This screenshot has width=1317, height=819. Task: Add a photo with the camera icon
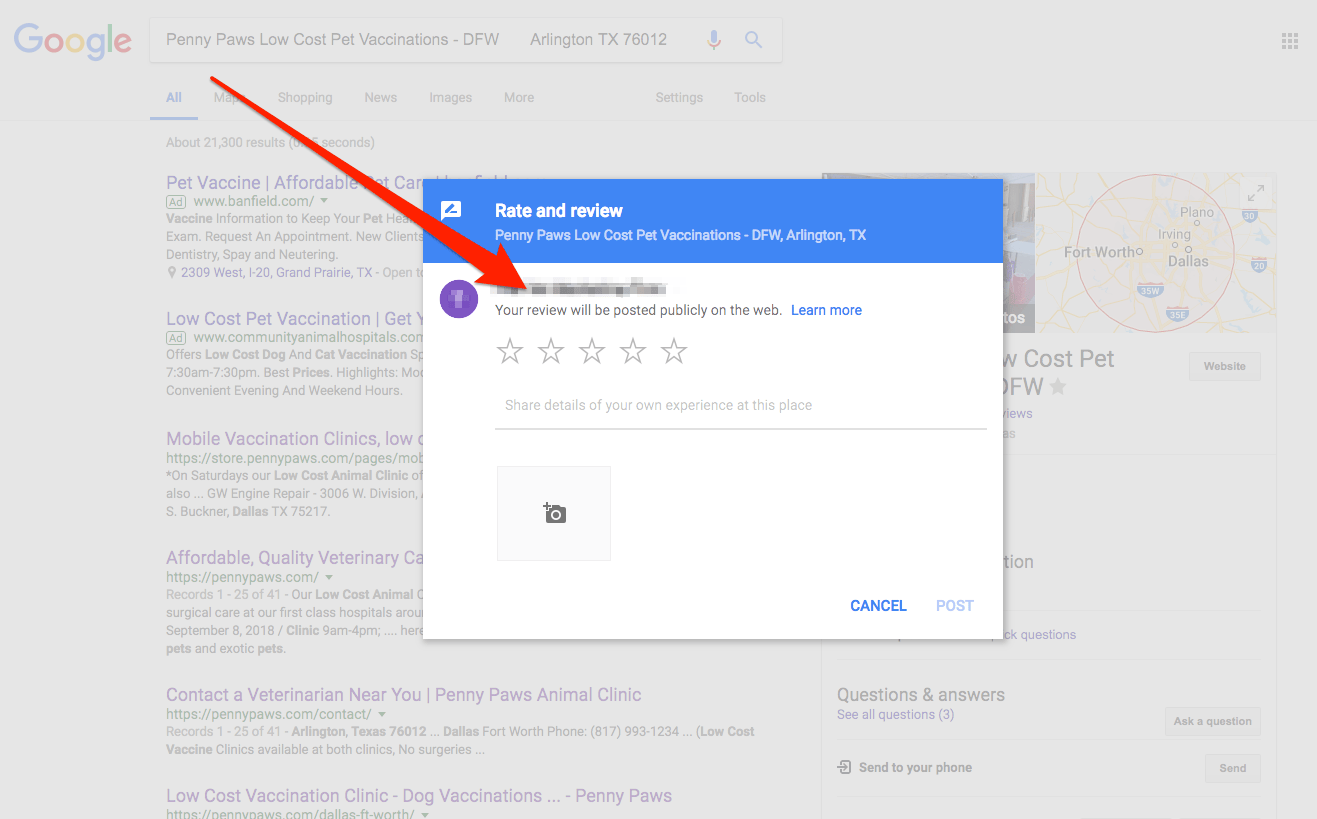pyautogui.click(x=554, y=513)
